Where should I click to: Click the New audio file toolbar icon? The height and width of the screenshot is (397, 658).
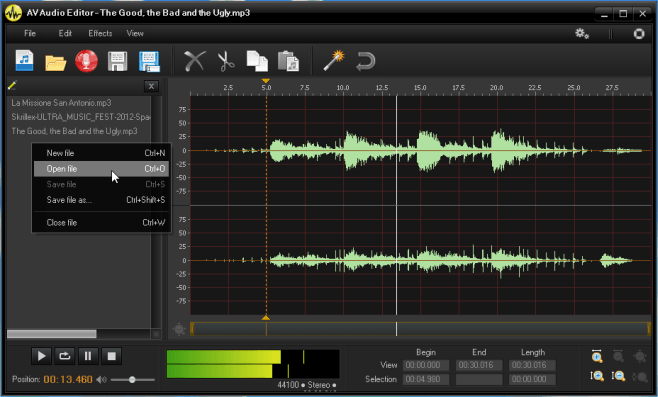pos(24,61)
